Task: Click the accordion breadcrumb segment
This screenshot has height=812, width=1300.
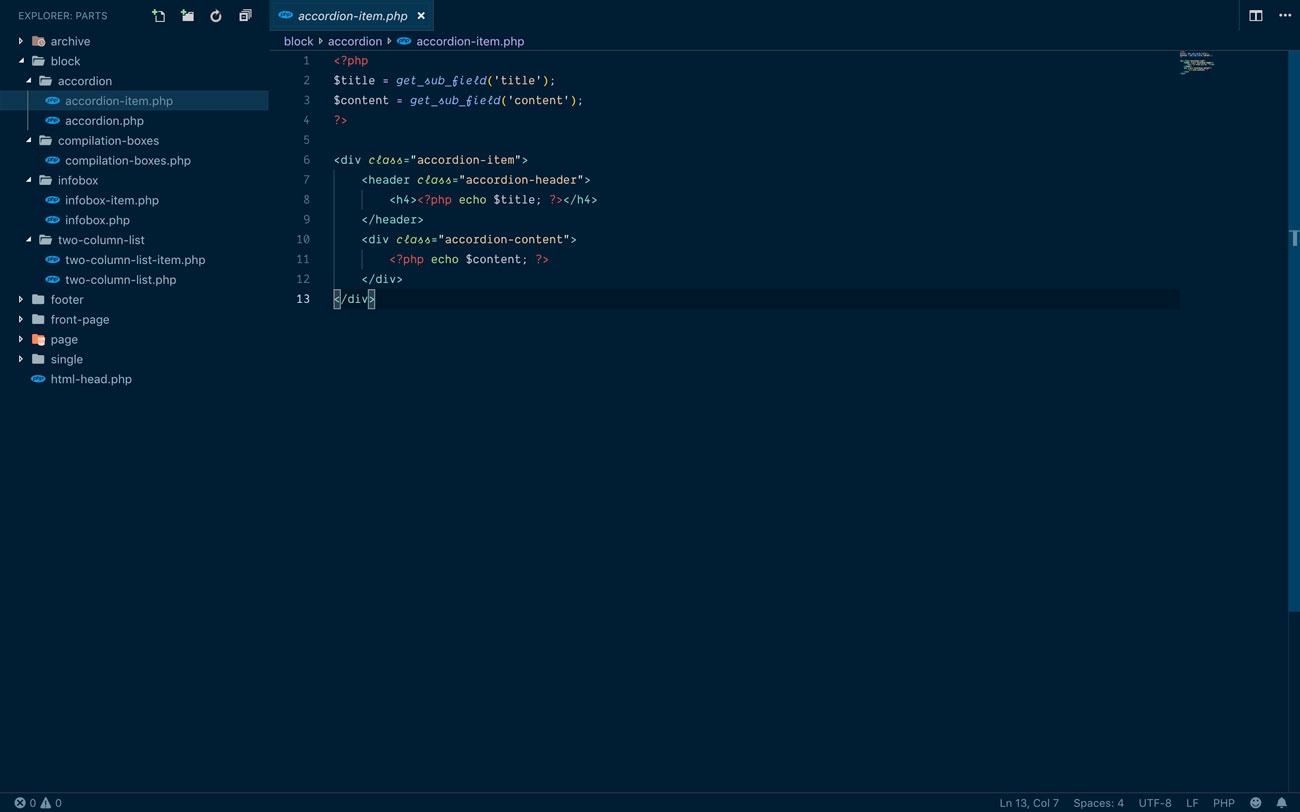Action: pyautogui.click(x=355, y=41)
